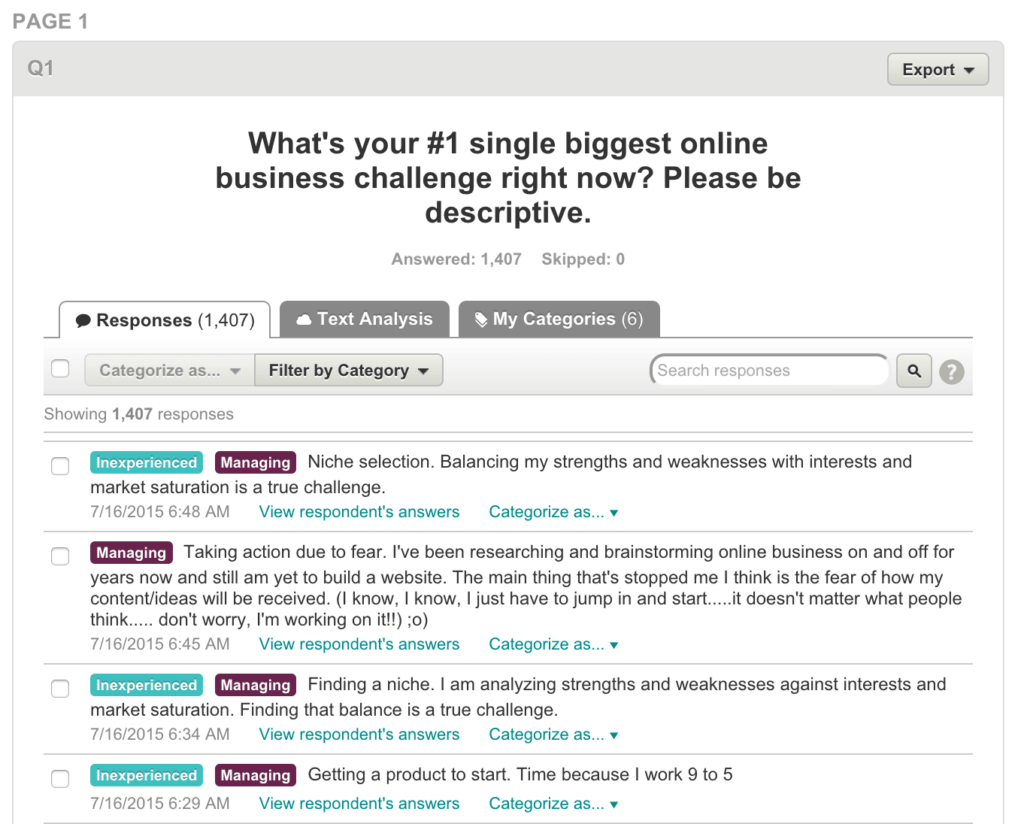Click Managing tag on Taking action response
Image resolution: width=1024 pixels, height=824 pixels.
(x=131, y=552)
